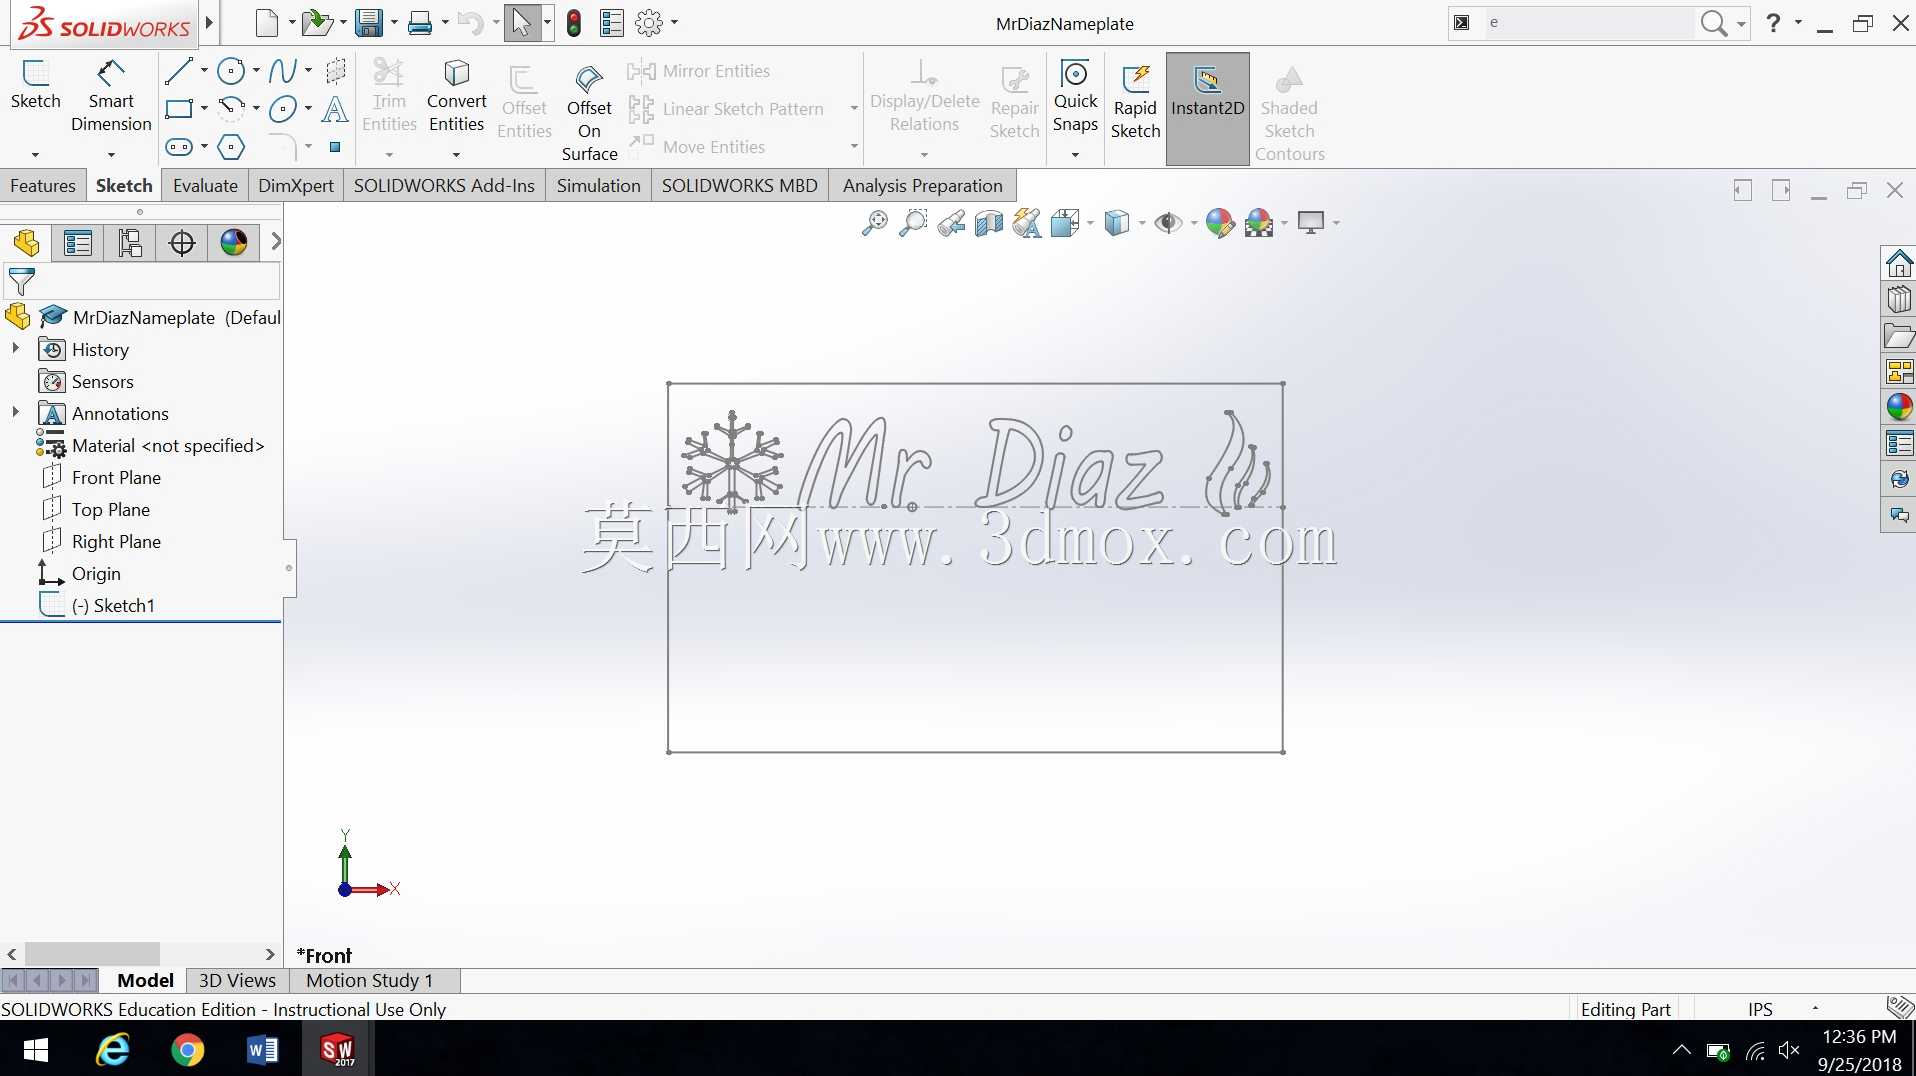
Task: Click the Smart Dimension tool
Action: [x=111, y=96]
